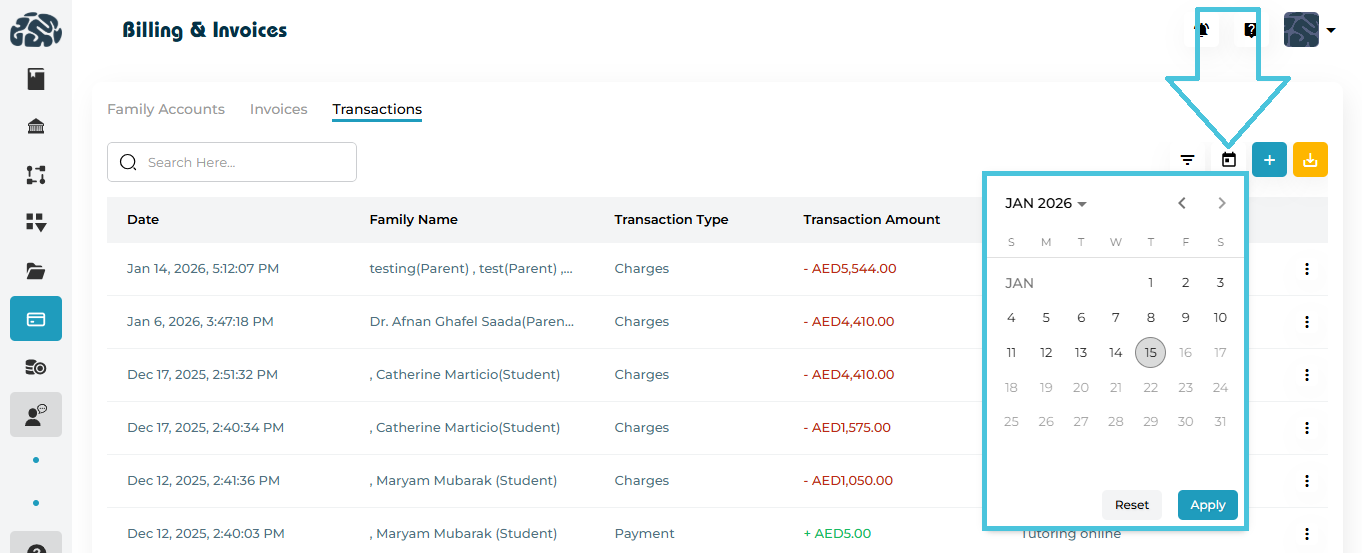
Task: Open the folder icon in sidebar
Action: [x=36, y=271]
